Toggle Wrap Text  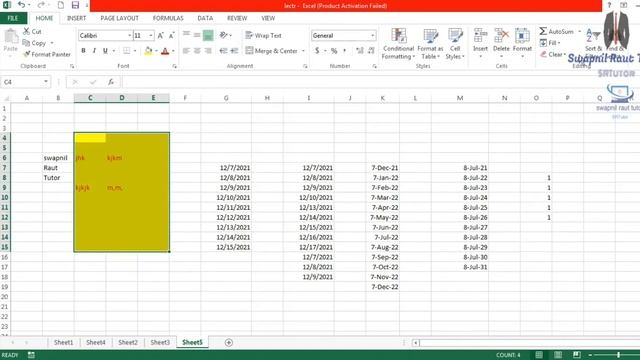click(263, 36)
